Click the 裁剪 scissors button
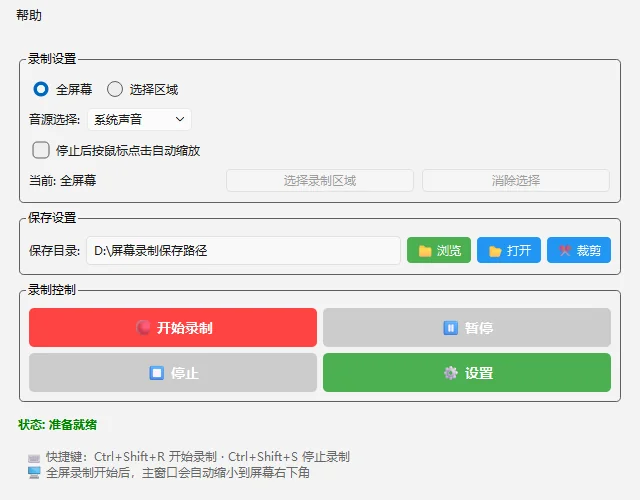This screenshot has height=500, width=640. pyautogui.click(x=579, y=250)
